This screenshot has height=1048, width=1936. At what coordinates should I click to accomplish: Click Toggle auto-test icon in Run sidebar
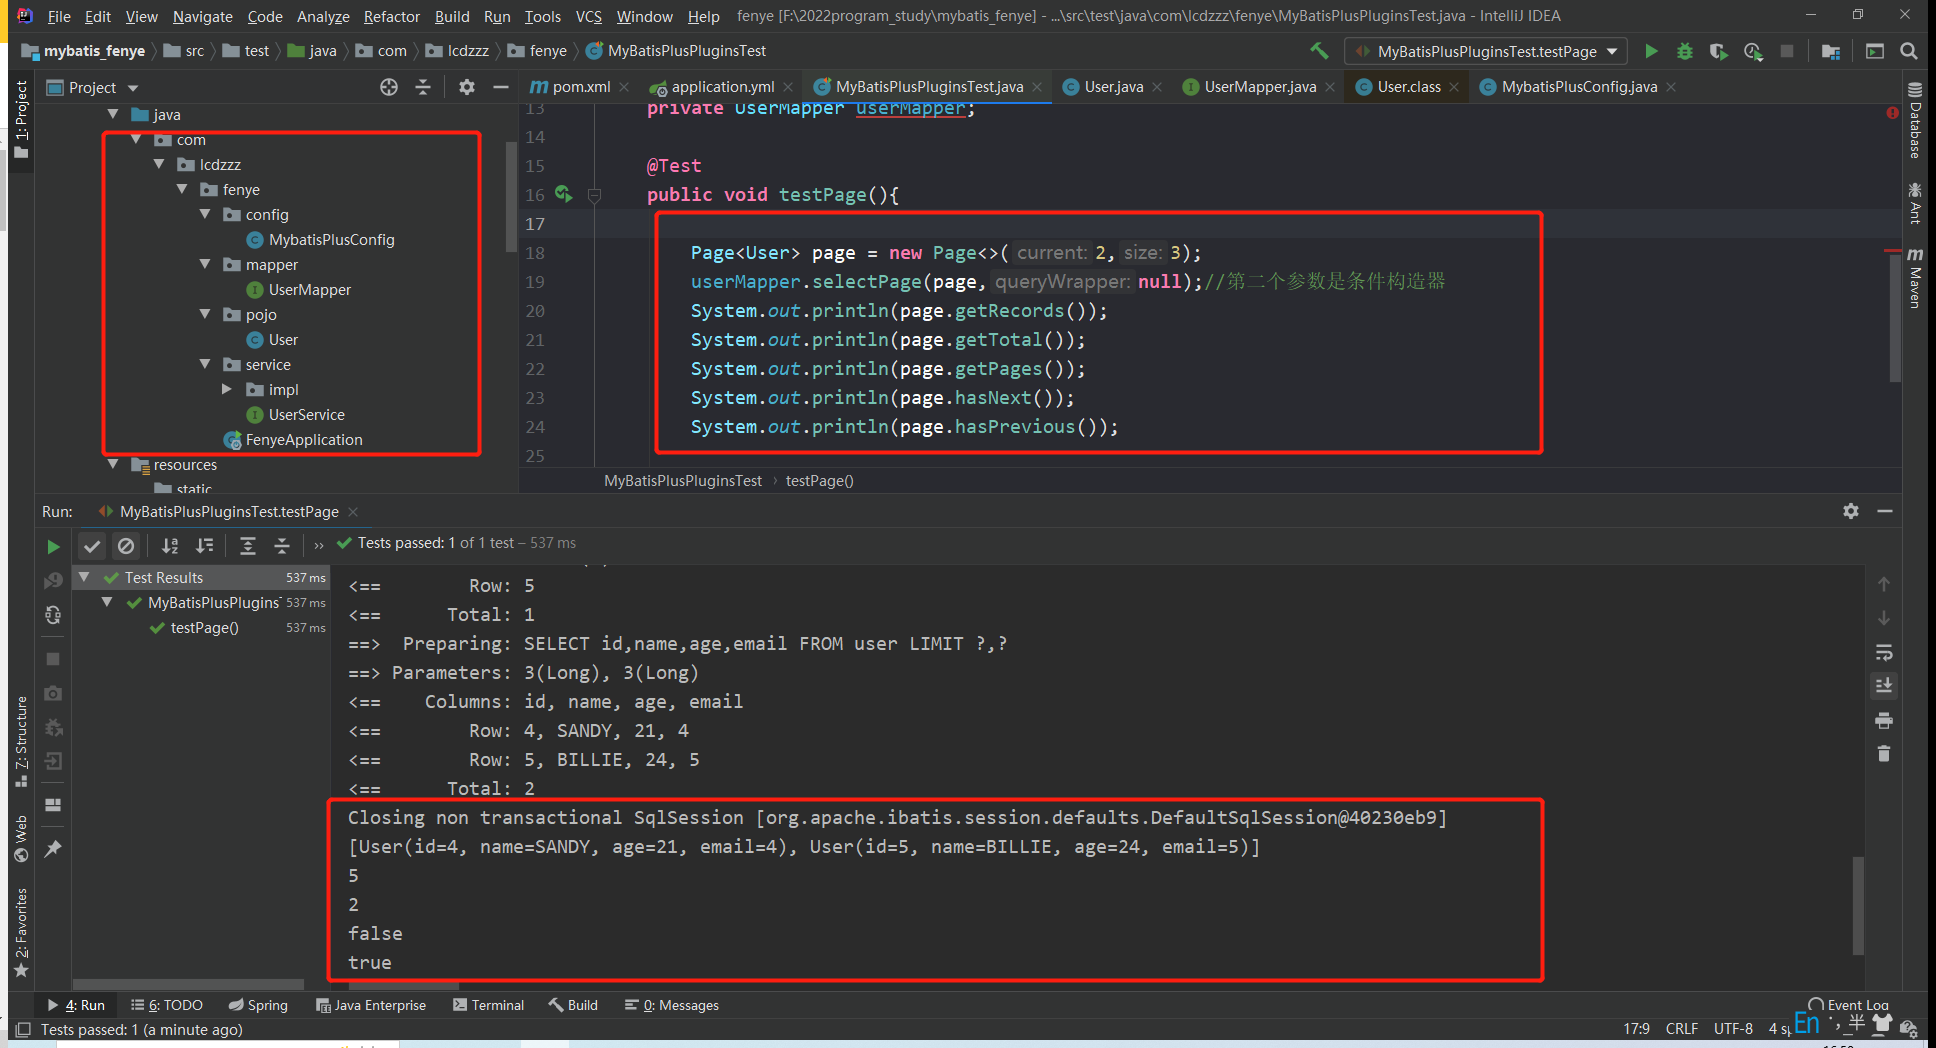pyautogui.click(x=53, y=615)
